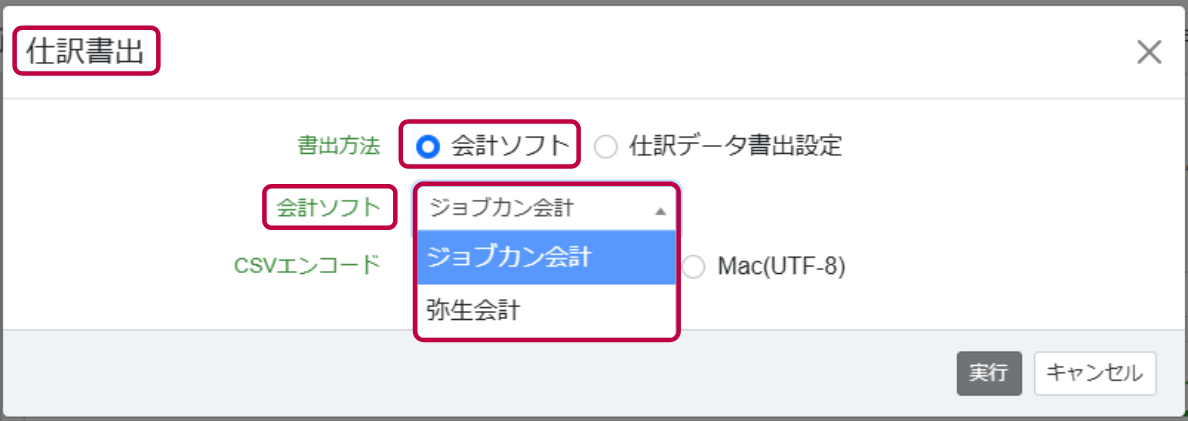Click the 仕訳データ書出設定 option label text
Viewport: 1188px width, 421px height.
pos(735,145)
